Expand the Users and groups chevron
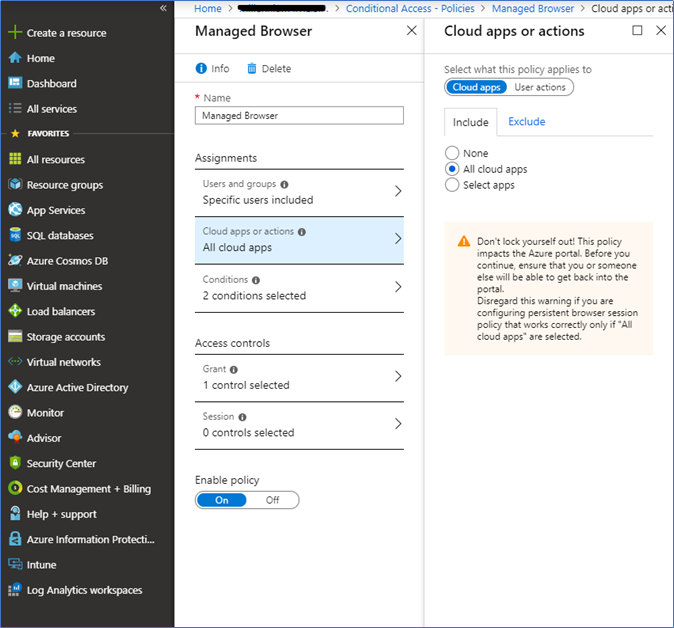 pyautogui.click(x=398, y=191)
